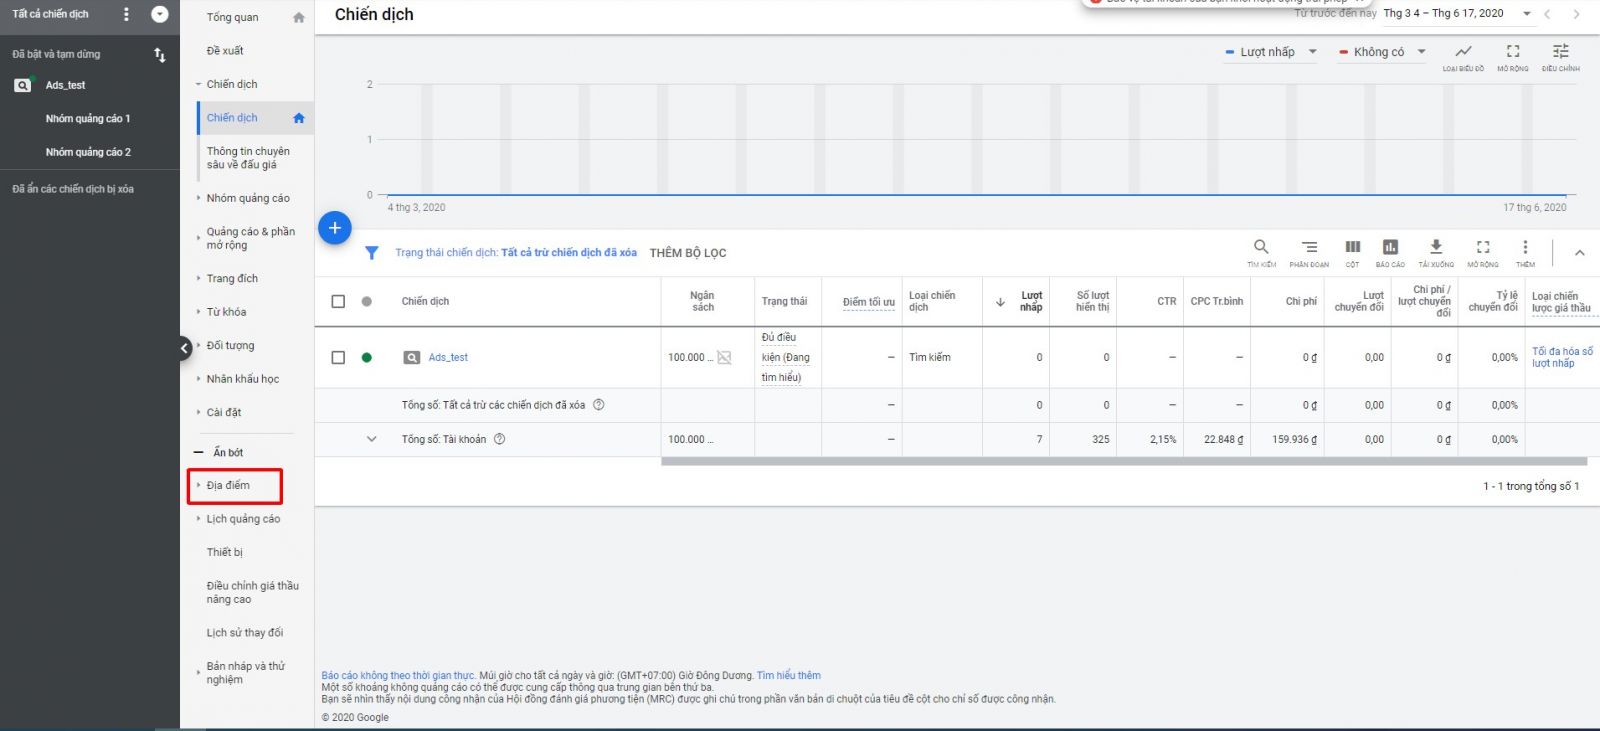Open Lịch quảng cáo in the navigation
The height and width of the screenshot is (731, 1600).
point(243,519)
